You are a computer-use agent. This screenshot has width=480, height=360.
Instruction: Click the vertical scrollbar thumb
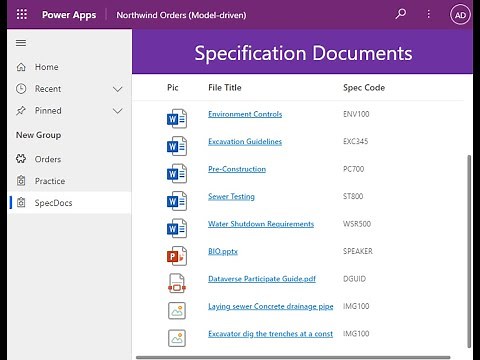click(469, 251)
